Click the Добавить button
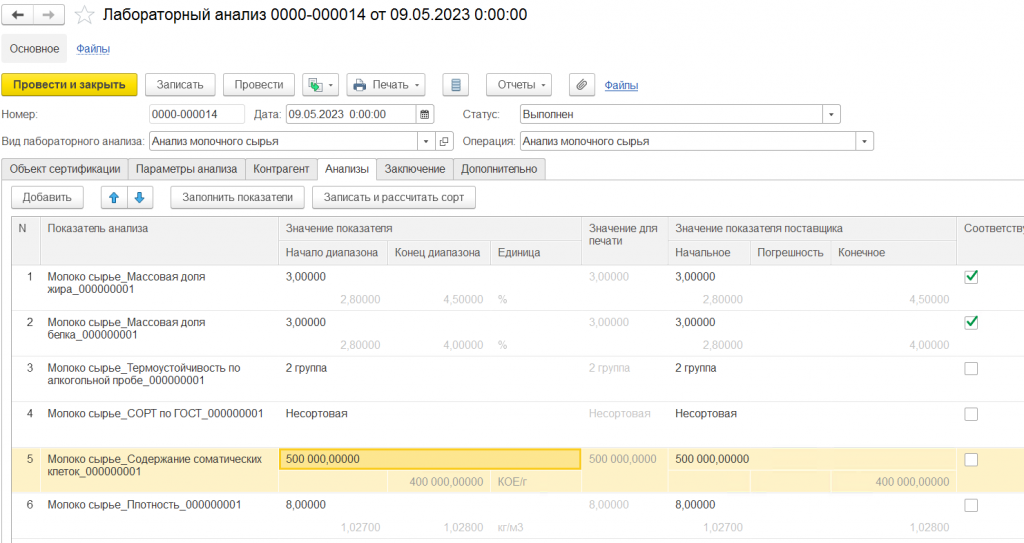This screenshot has width=1024, height=543. 47,197
